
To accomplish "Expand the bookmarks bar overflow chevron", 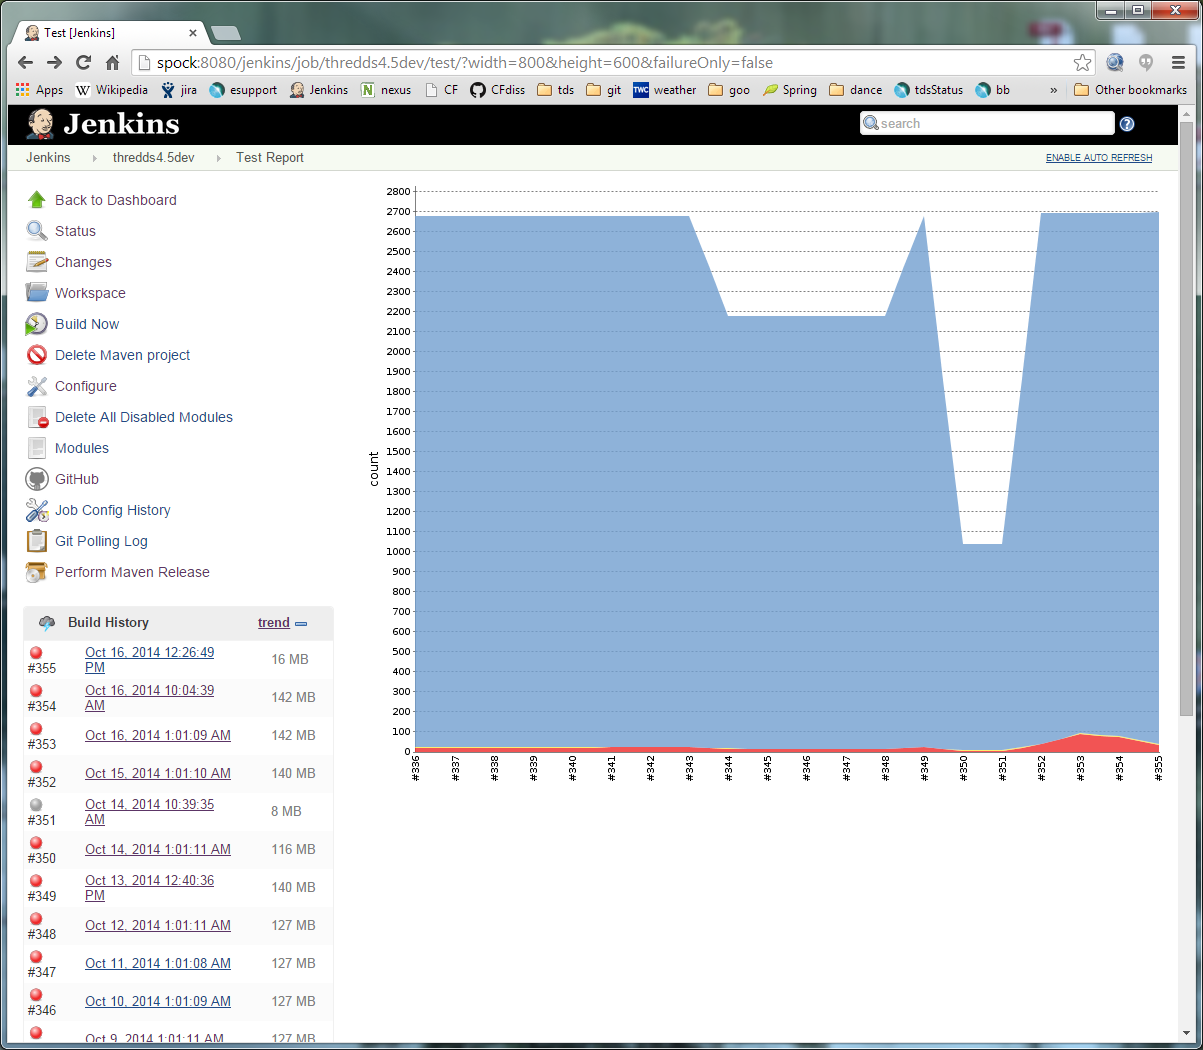I will 1053,90.
